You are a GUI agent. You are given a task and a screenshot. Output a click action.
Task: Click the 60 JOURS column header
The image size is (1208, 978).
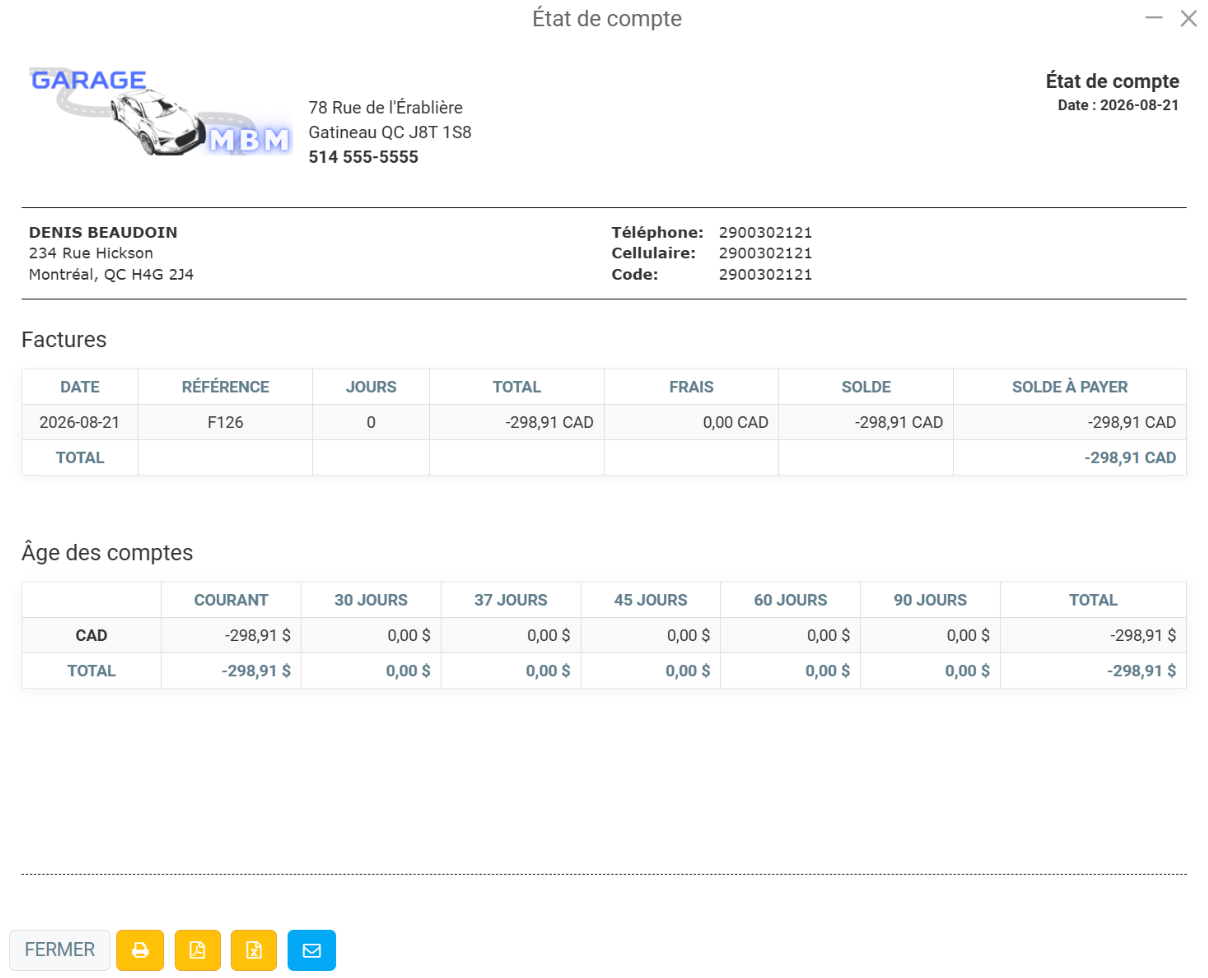791,600
